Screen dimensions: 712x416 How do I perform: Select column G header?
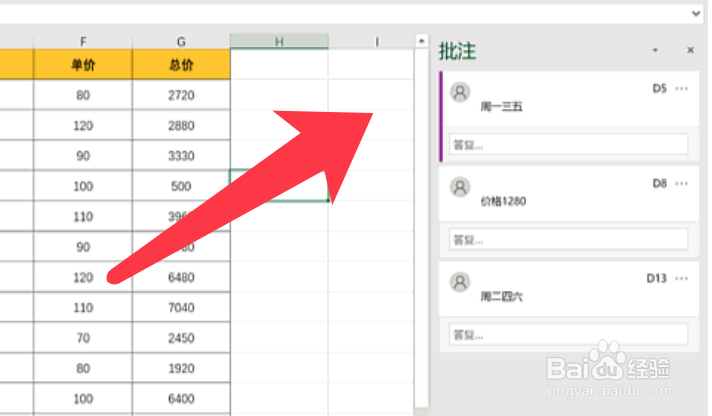[181, 42]
